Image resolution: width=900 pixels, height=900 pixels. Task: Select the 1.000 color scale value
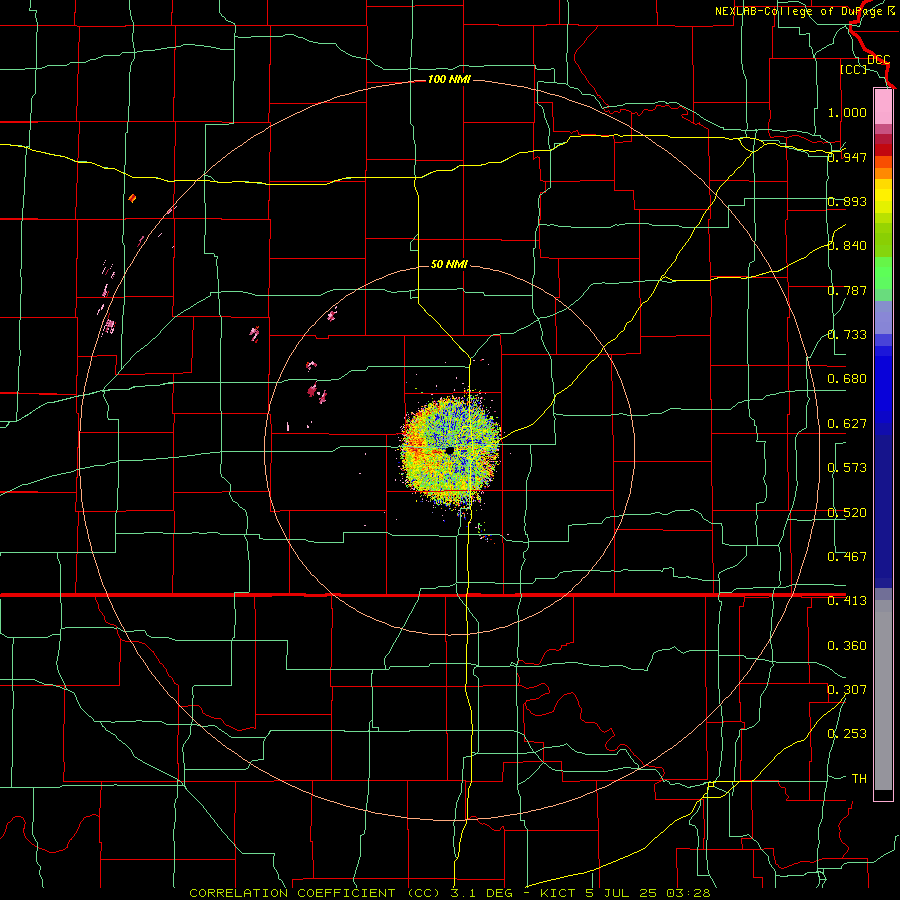(x=847, y=112)
